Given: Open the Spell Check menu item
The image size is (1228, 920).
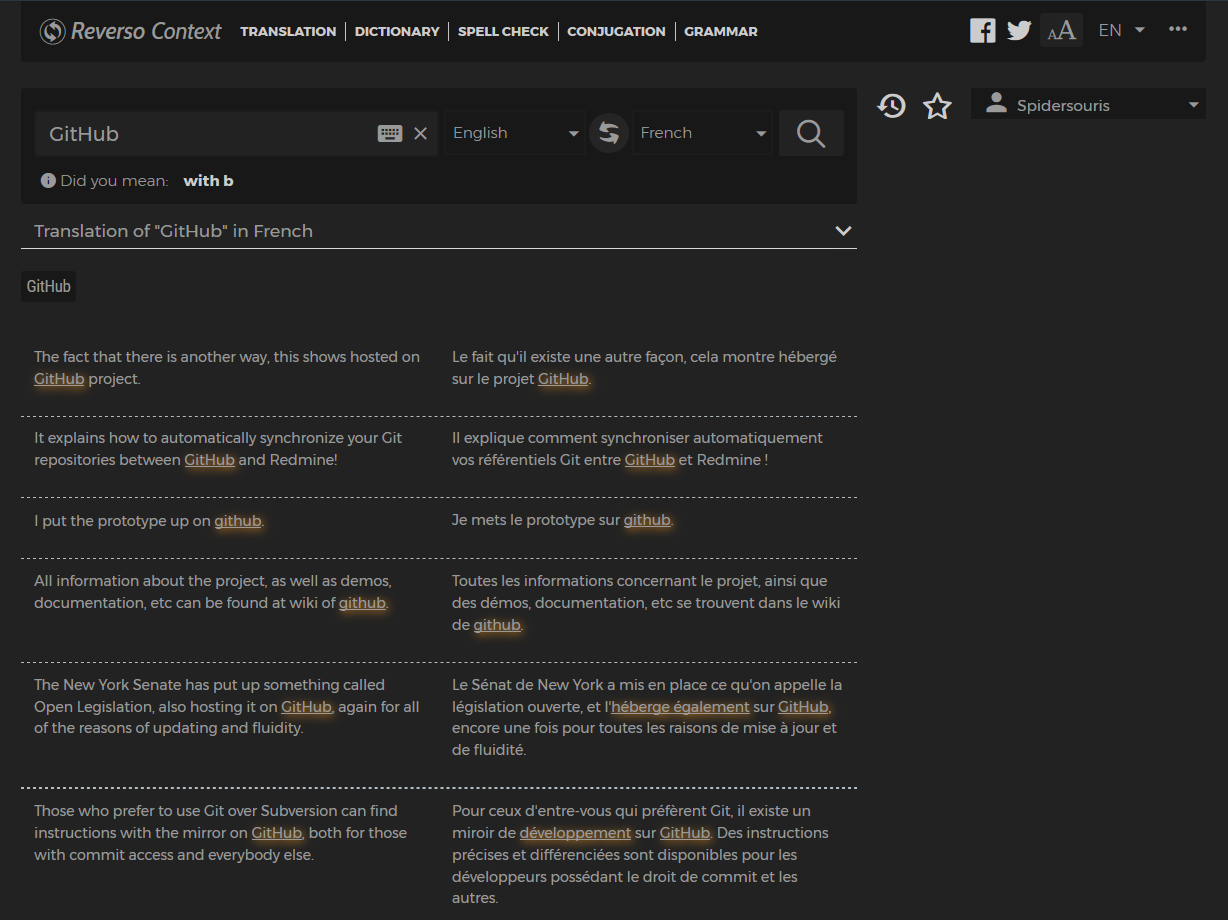Looking at the screenshot, I should [503, 31].
